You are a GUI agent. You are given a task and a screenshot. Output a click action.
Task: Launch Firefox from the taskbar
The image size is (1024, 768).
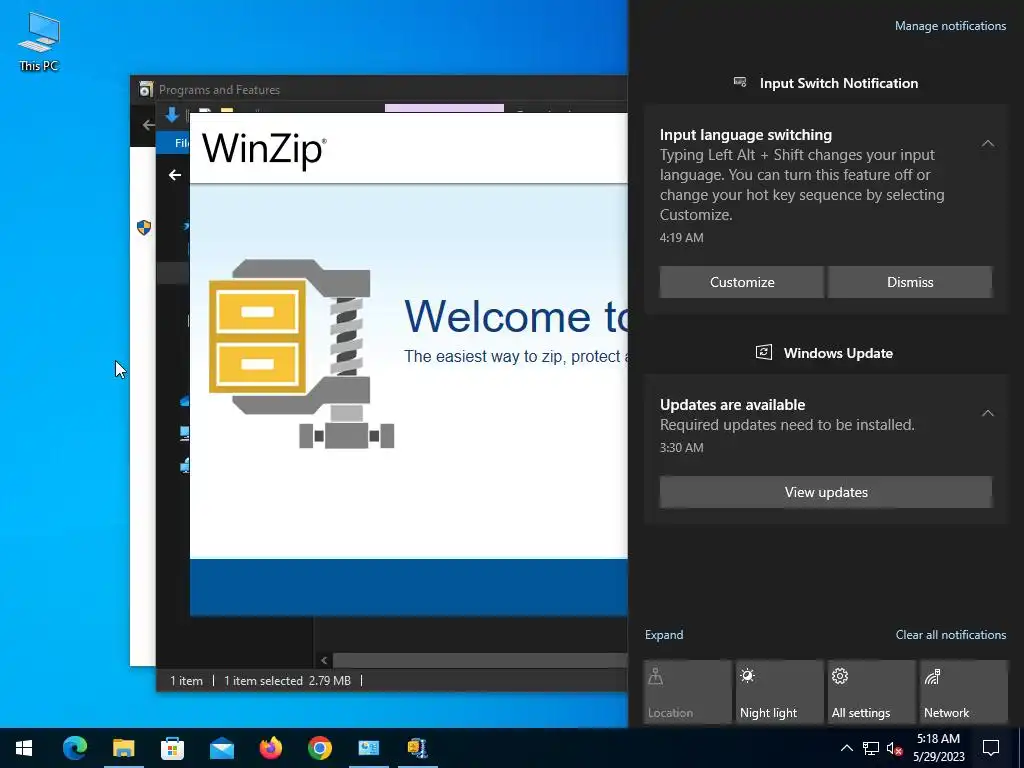coord(270,748)
